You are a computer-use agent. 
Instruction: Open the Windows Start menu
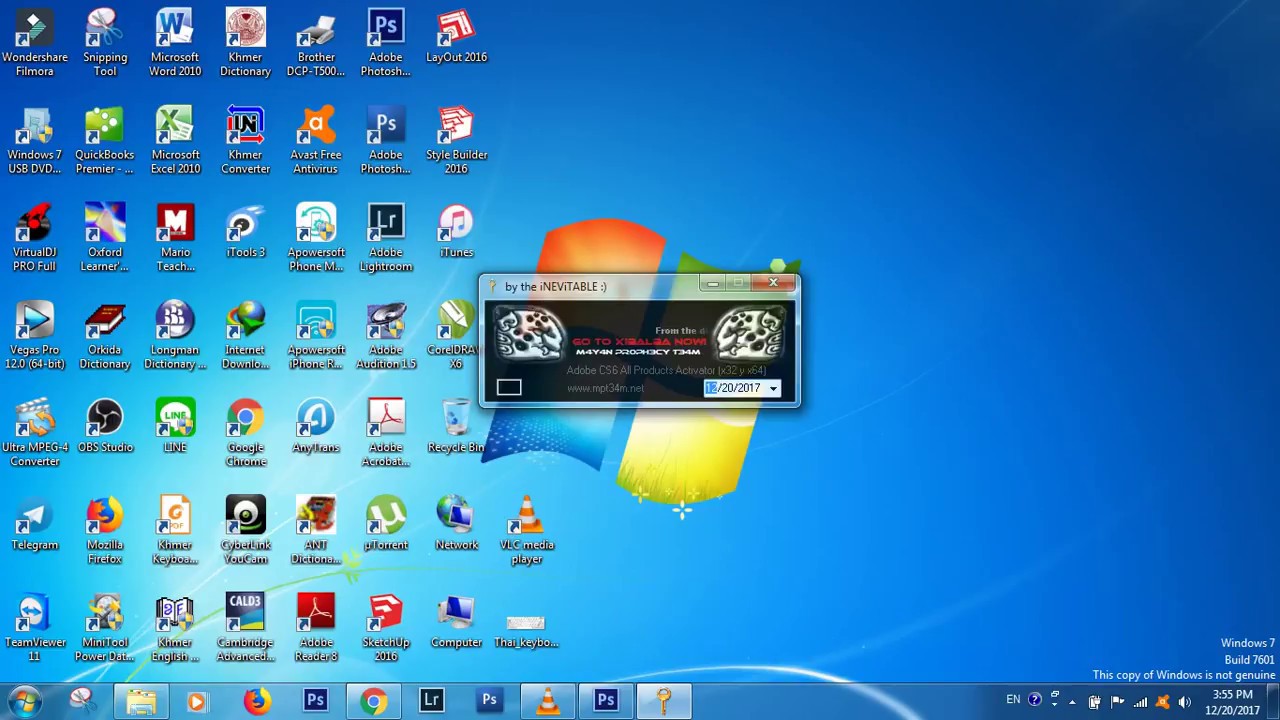pyautogui.click(x=24, y=701)
